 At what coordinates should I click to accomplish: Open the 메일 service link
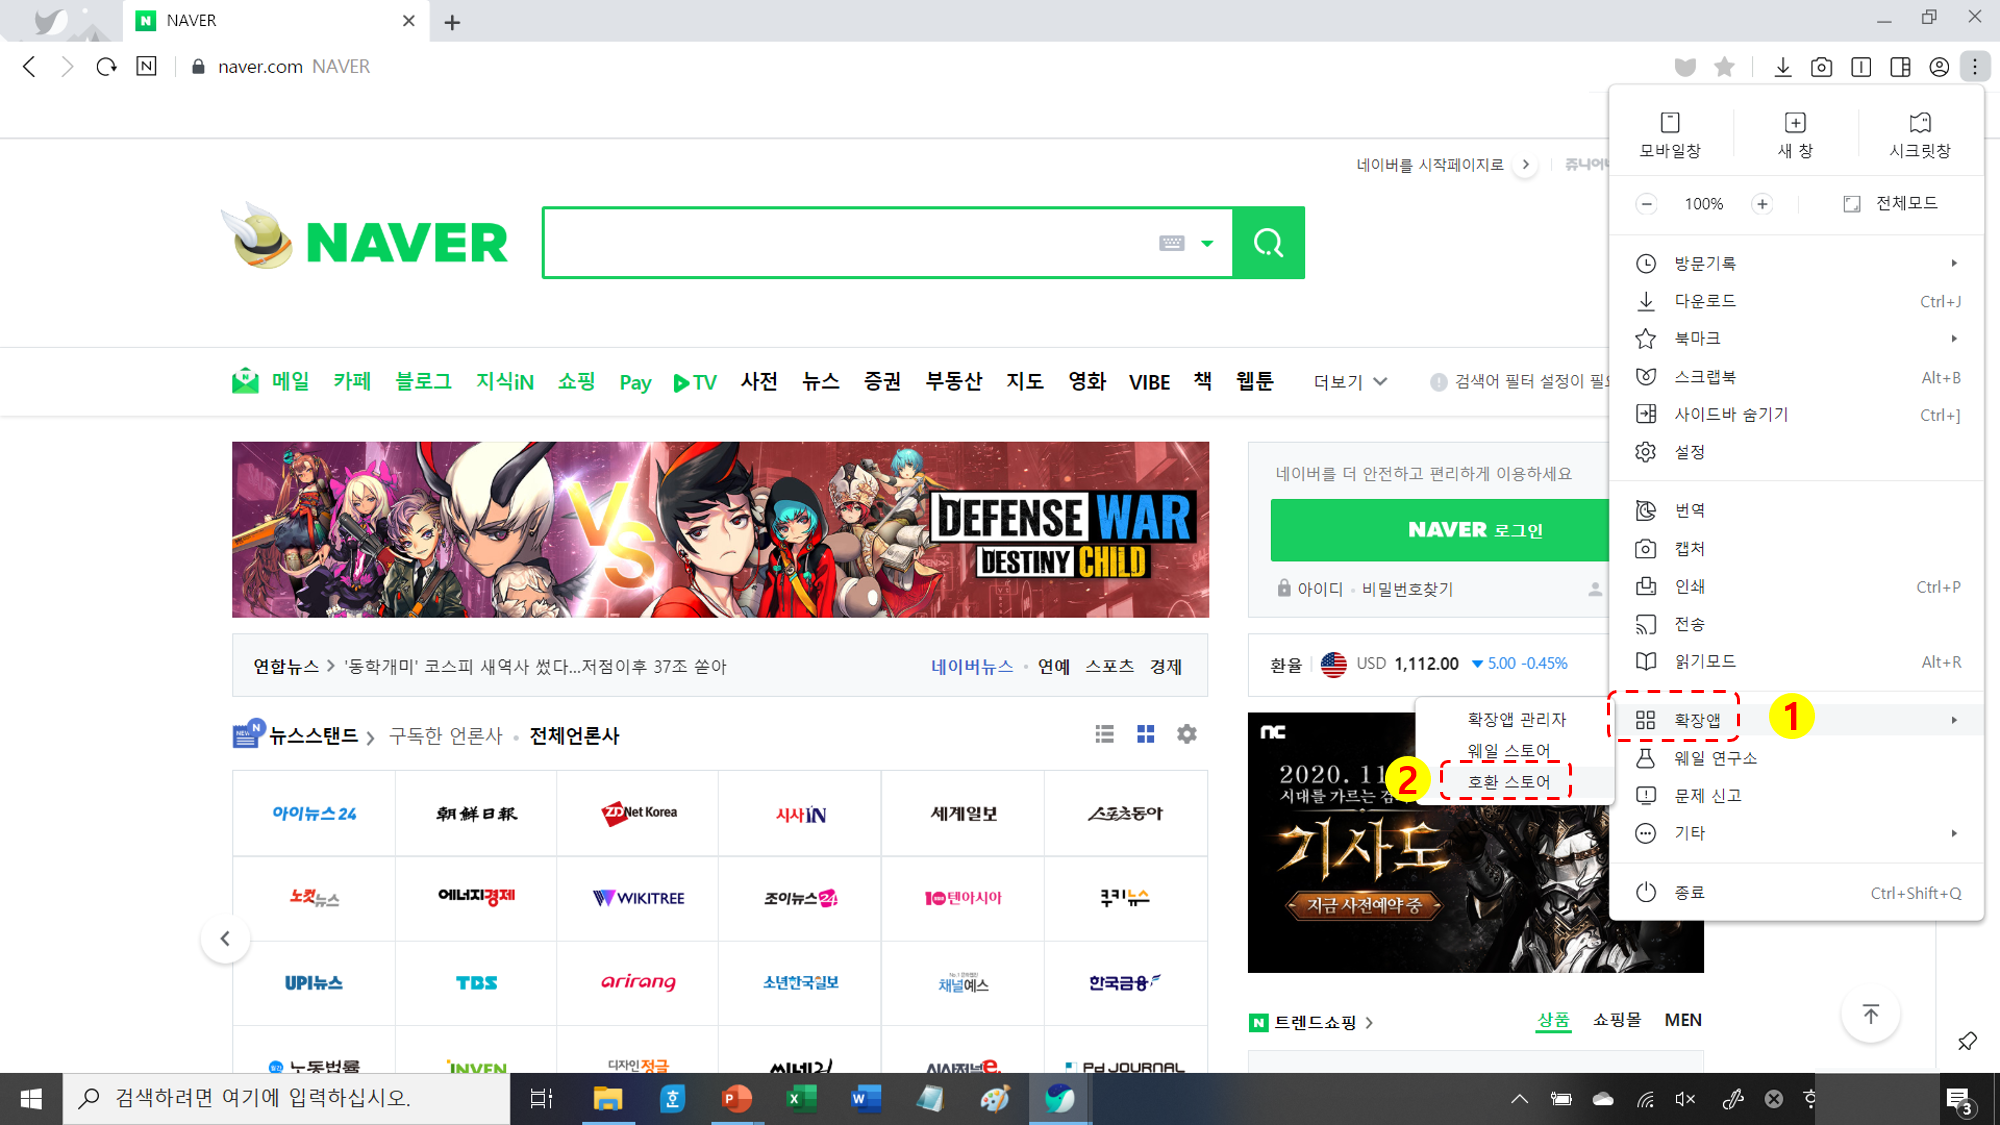pyautogui.click(x=272, y=381)
